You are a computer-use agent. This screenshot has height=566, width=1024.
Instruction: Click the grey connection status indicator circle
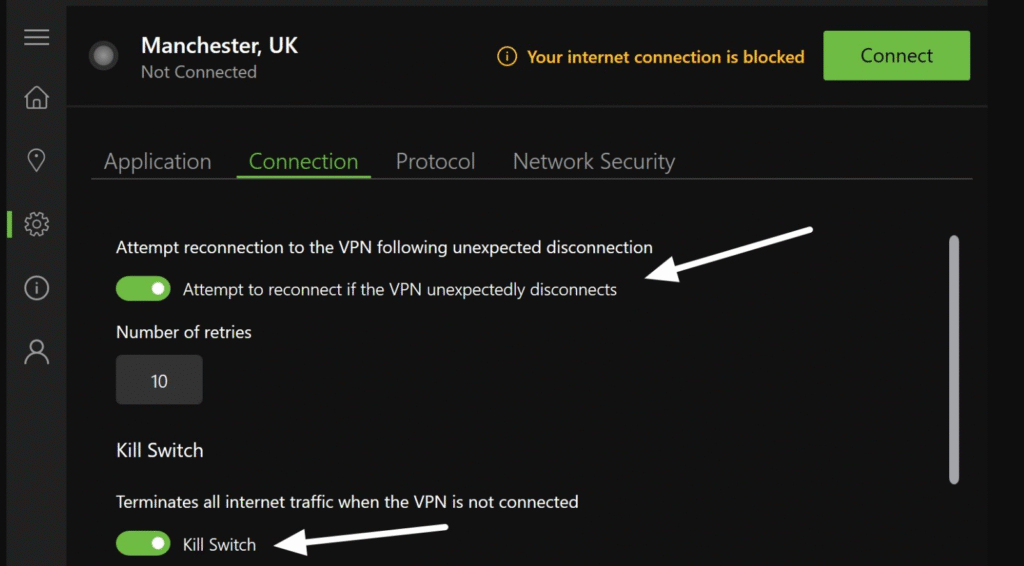[103, 56]
